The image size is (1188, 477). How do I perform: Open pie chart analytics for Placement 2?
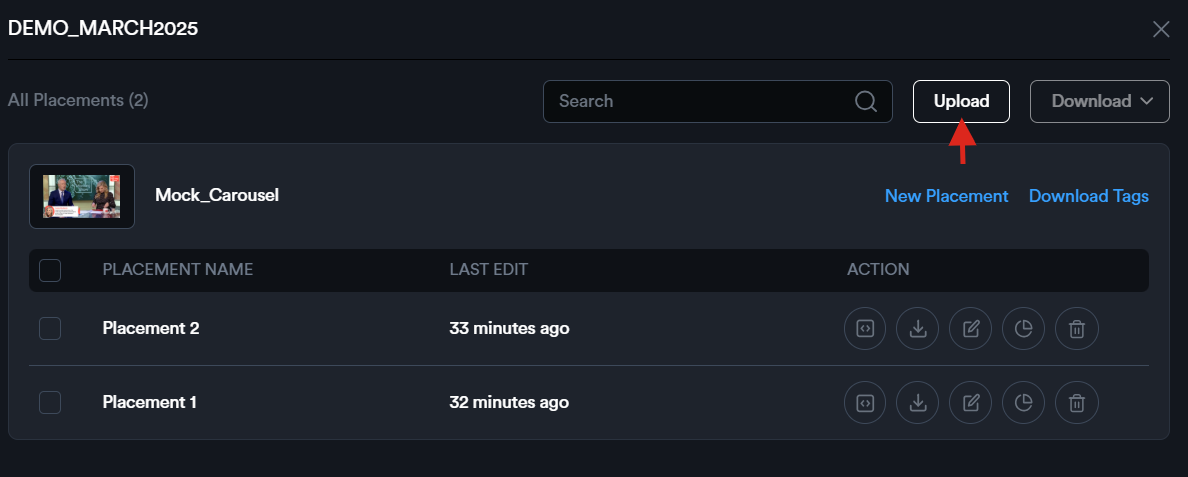point(1024,328)
